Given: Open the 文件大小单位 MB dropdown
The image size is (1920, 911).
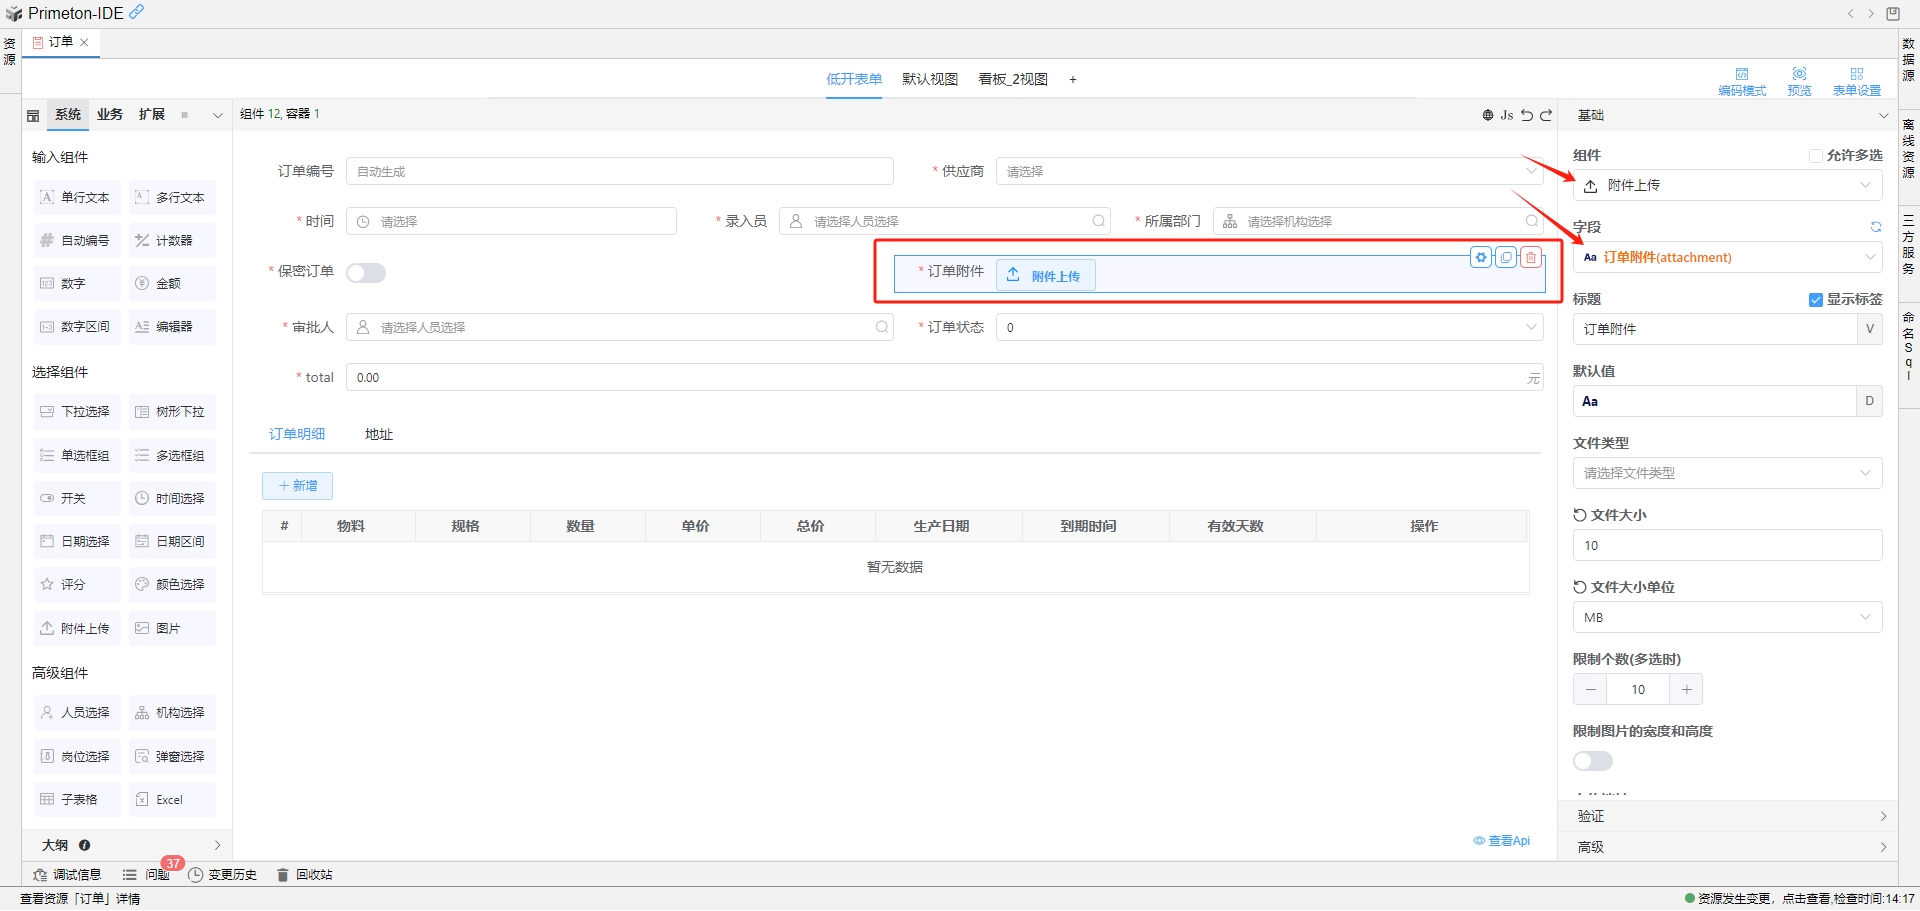Looking at the screenshot, I should pyautogui.click(x=1727, y=617).
